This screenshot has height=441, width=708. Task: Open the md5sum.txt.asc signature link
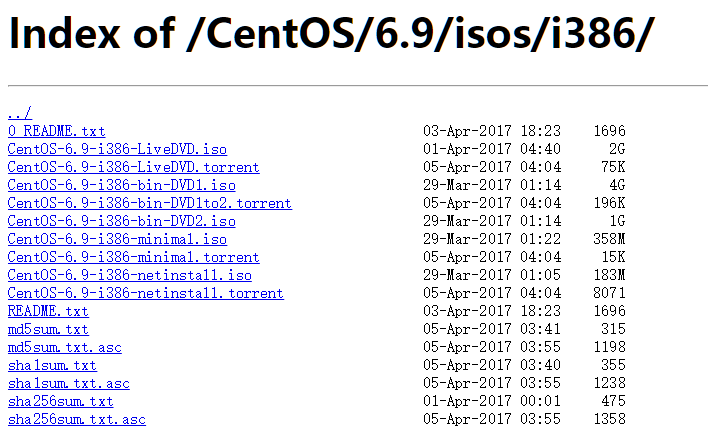tap(64, 347)
